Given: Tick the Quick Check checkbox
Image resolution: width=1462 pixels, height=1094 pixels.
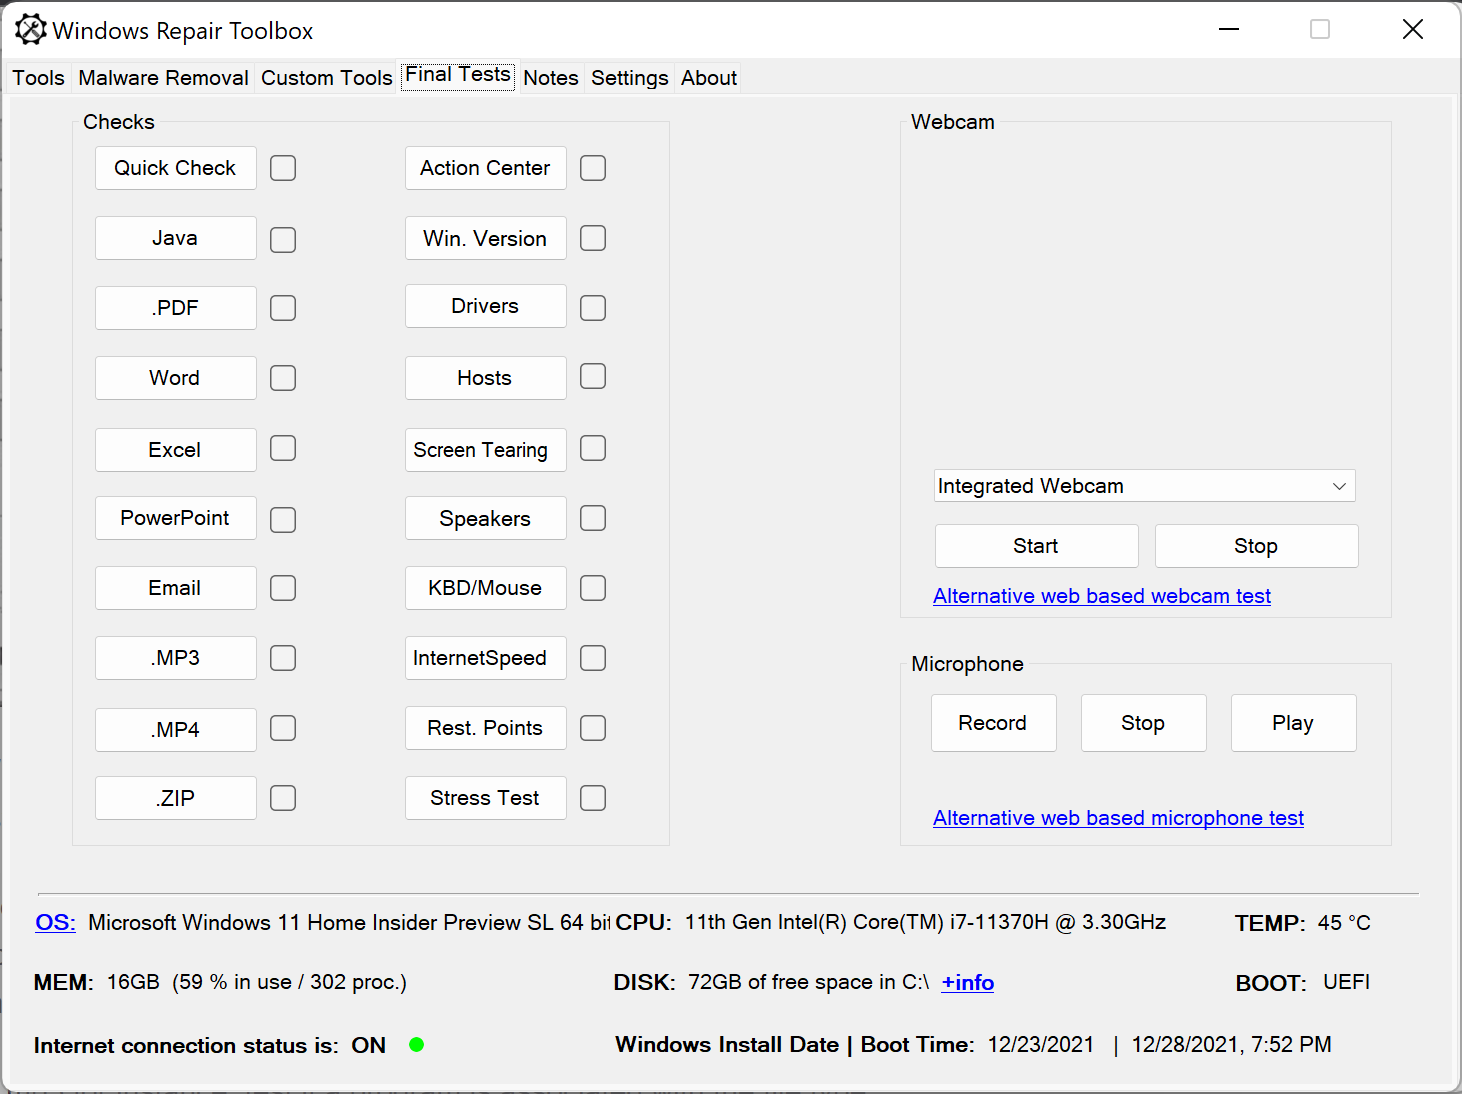Looking at the screenshot, I should (x=283, y=168).
